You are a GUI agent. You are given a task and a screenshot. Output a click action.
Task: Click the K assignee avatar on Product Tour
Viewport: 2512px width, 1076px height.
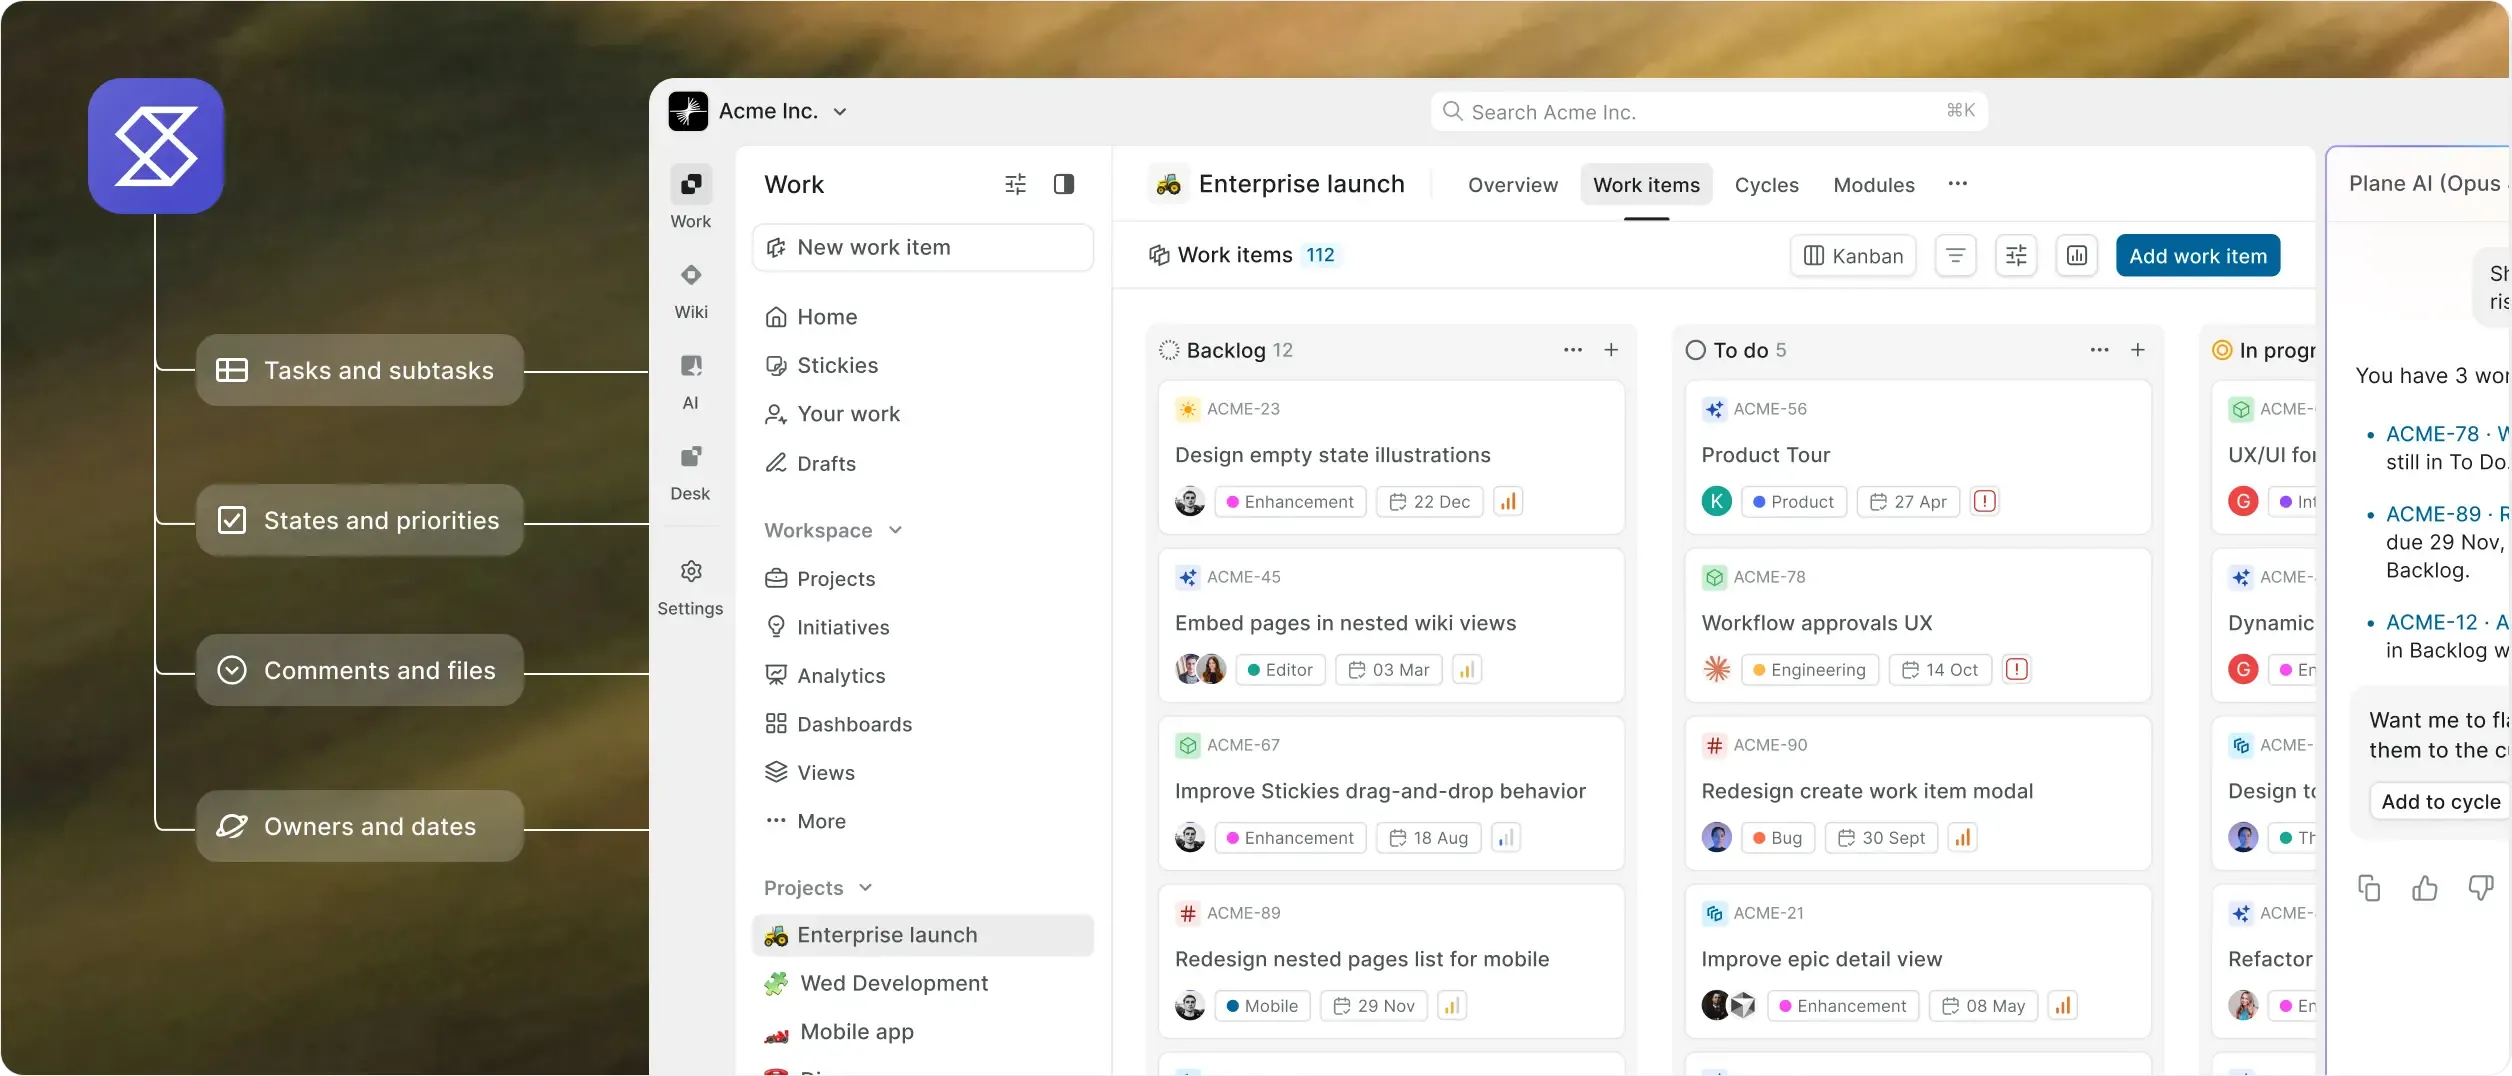coord(1716,501)
